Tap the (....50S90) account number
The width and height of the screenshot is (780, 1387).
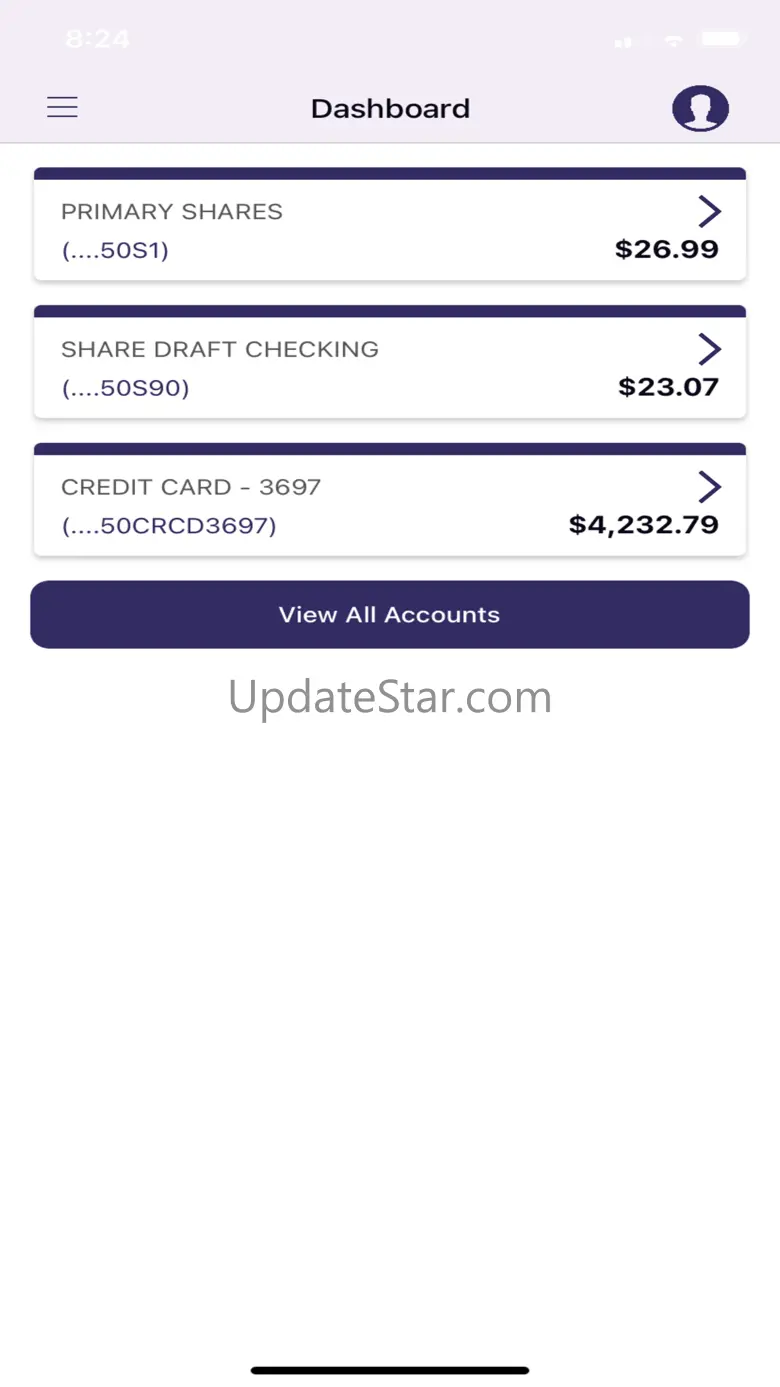pyautogui.click(x=125, y=388)
